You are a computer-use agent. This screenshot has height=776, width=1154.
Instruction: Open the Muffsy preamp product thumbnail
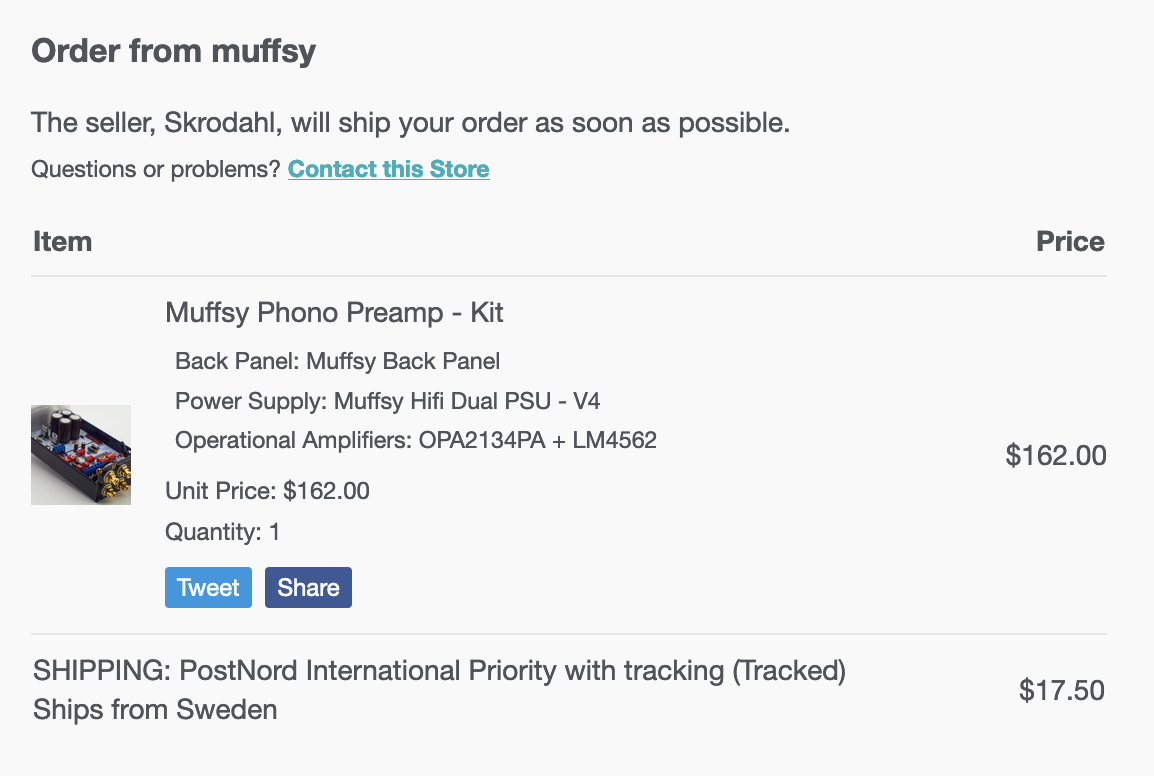(x=81, y=455)
